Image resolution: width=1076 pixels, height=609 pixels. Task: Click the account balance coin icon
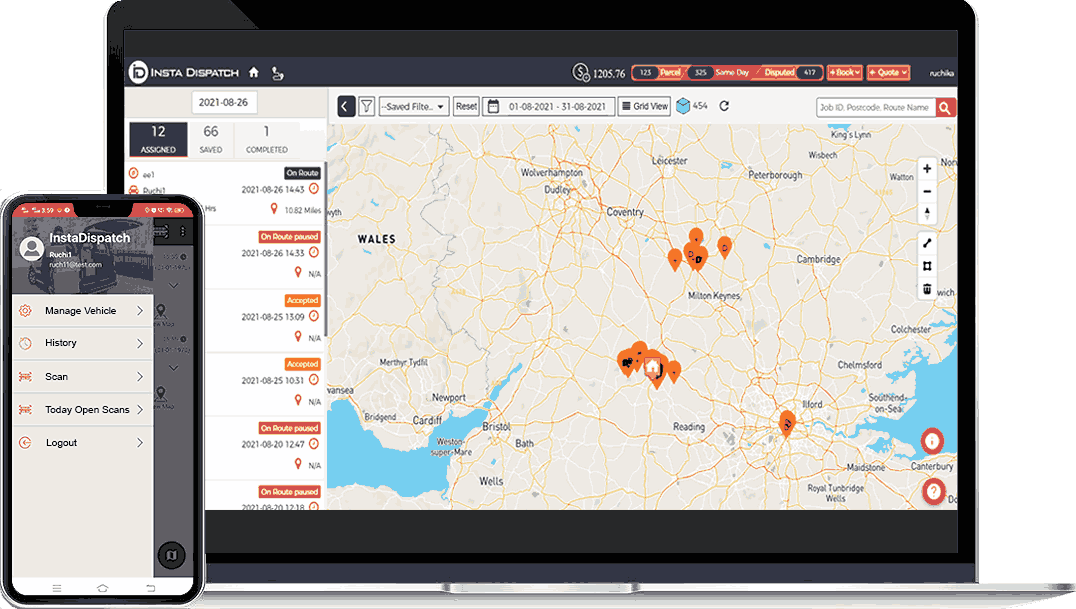coord(581,72)
